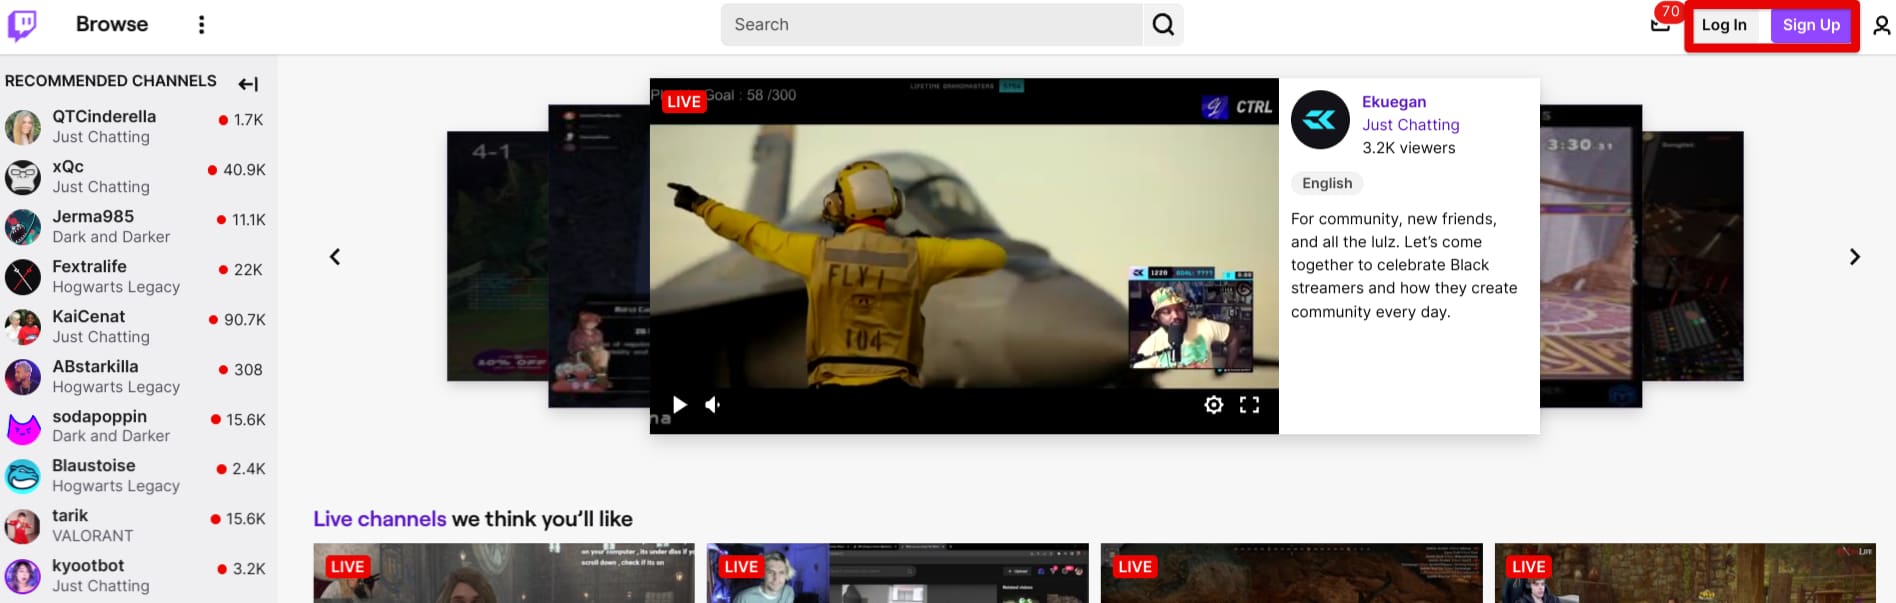Click the English language tag
Screen dimensions: 1896x603
tap(1327, 183)
